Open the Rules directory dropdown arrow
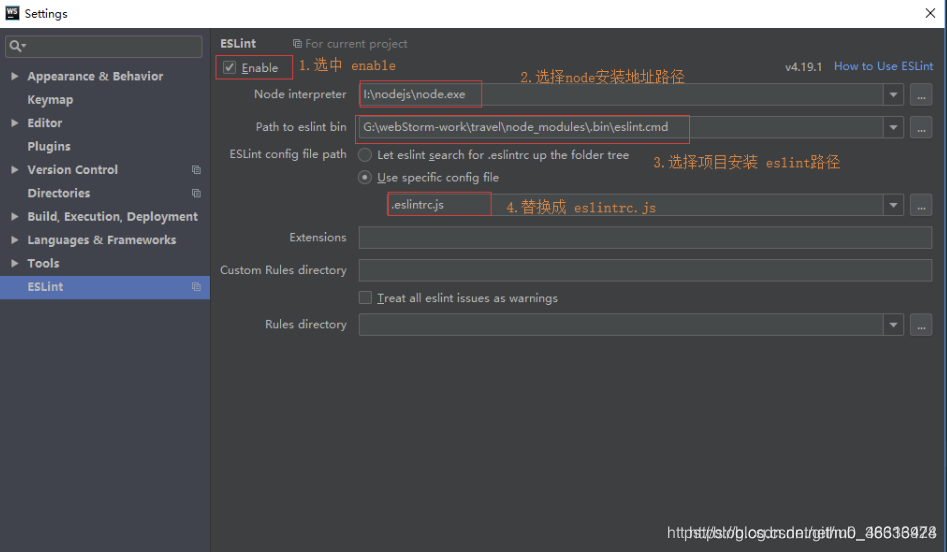The height and width of the screenshot is (552, 947). click(893, 325)
